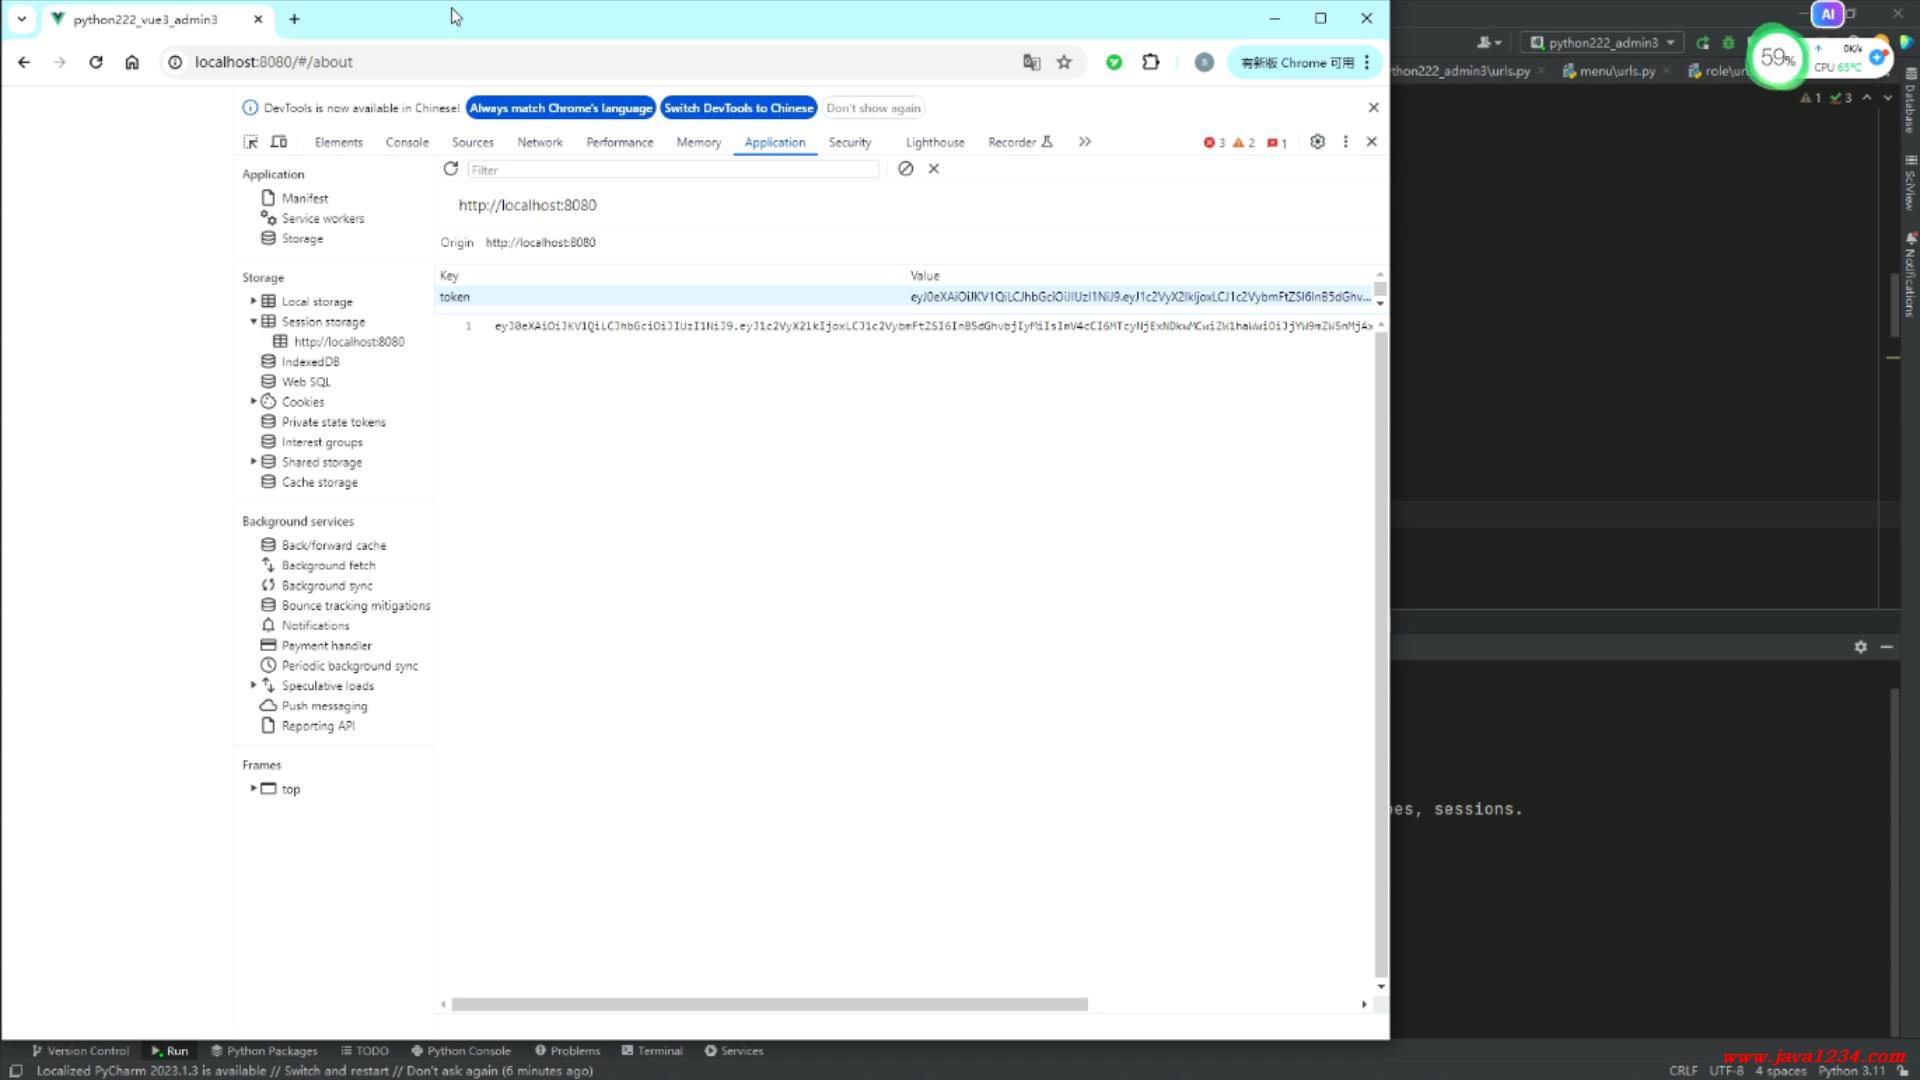Click the localhost:8080 address bar
Image resolution: width=1920 pixels, height=1080 pixels.
600,62
